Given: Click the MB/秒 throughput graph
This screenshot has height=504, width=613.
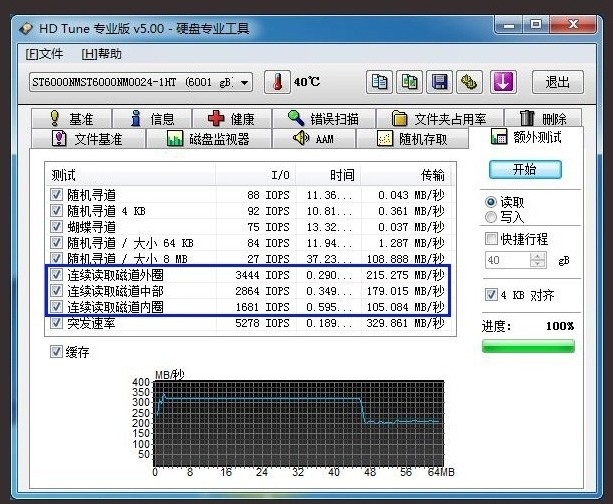Looking at the screenshot, I should pyautogui.click(x=299, y=423).
